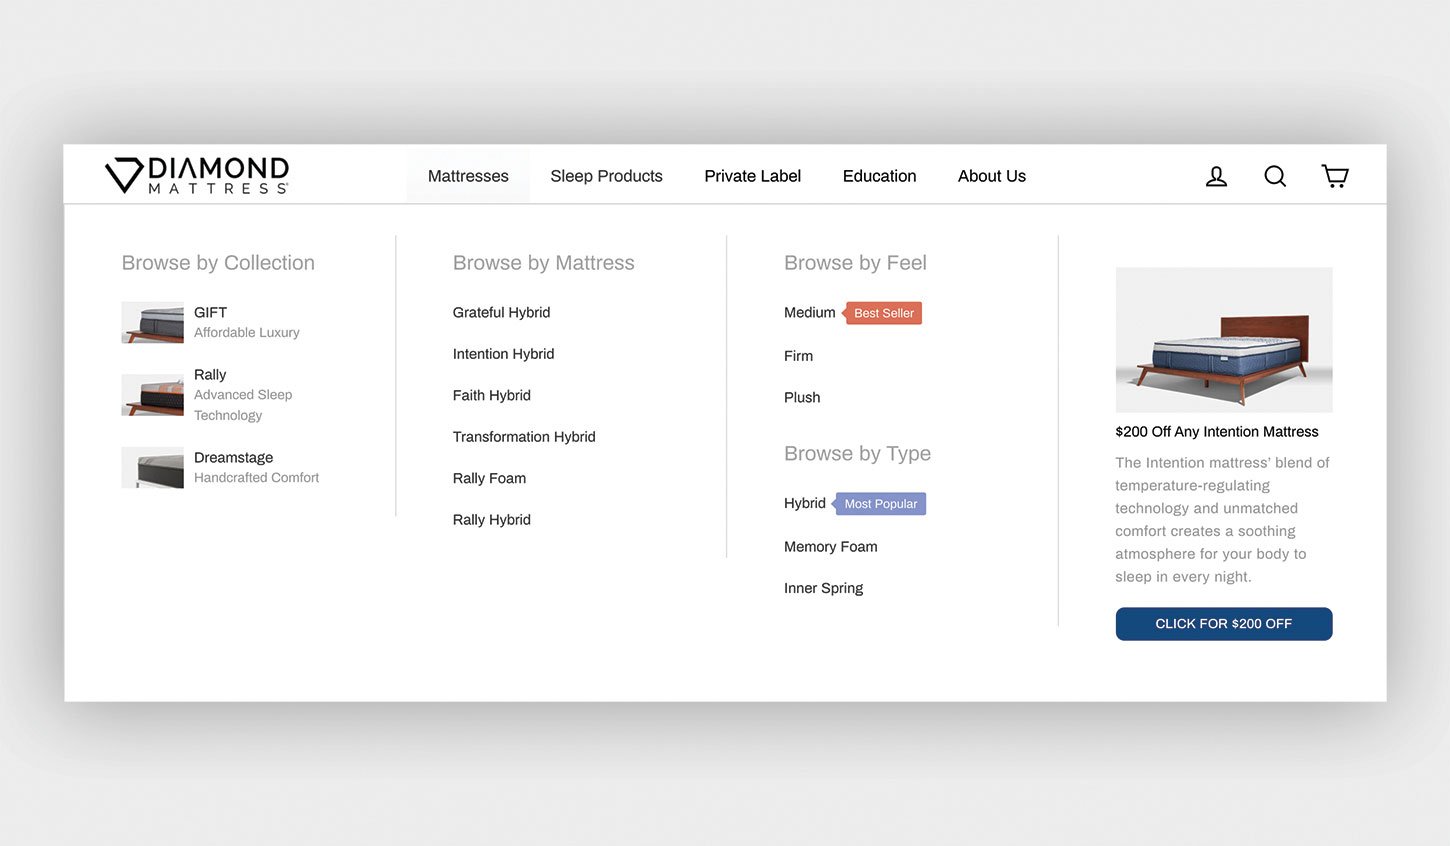Open the Mattresses menu tab
The image size is (1450, 846).
tap(468, 176)
